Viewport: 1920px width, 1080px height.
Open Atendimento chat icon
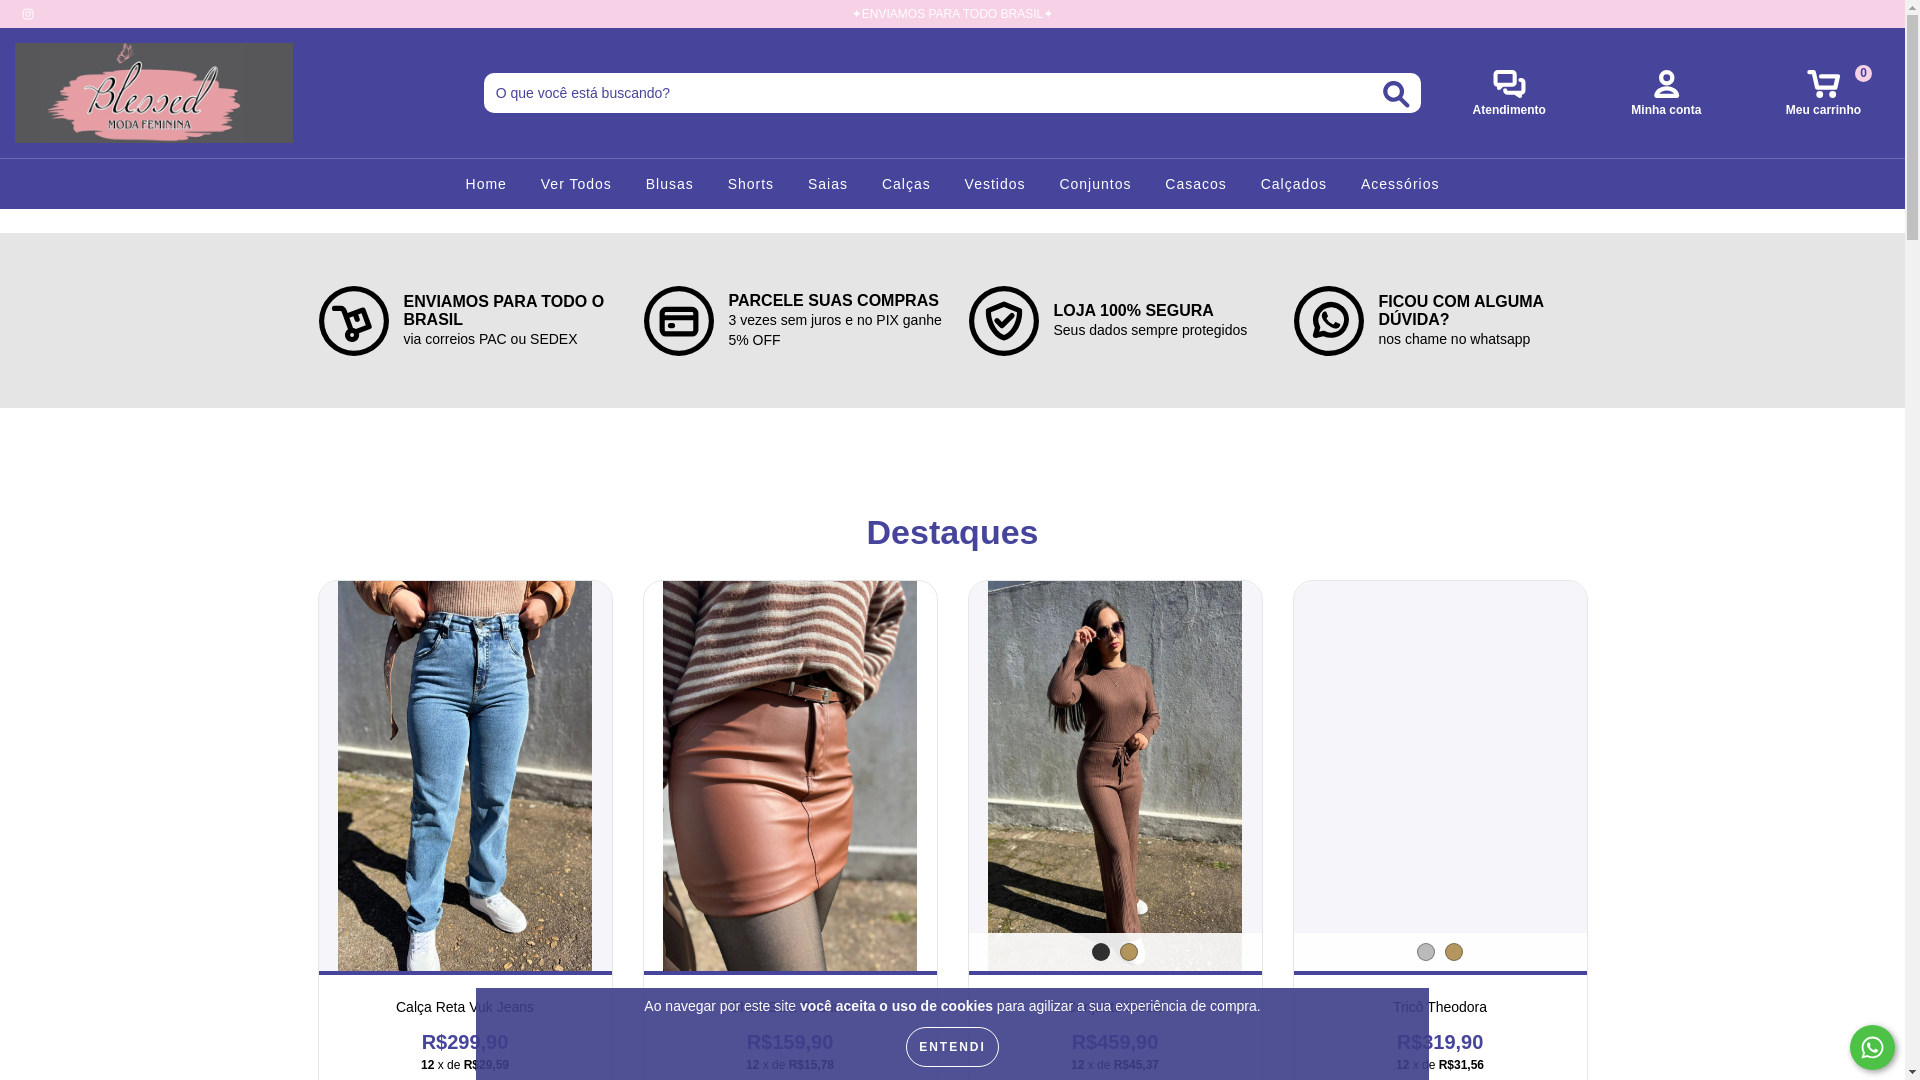[1509, 83]
